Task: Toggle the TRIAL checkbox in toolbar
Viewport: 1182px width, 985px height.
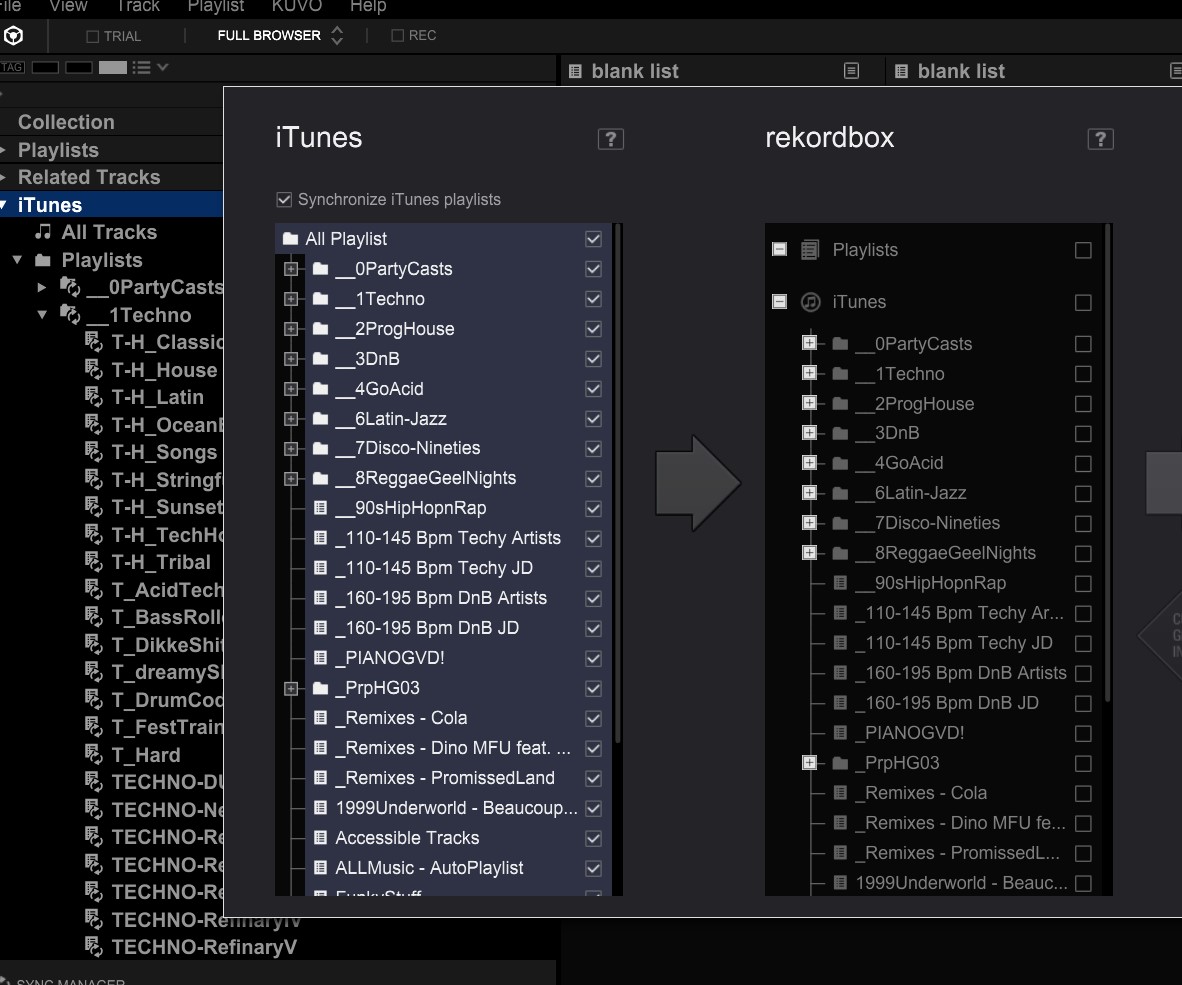Action: (x=93, y=36)
